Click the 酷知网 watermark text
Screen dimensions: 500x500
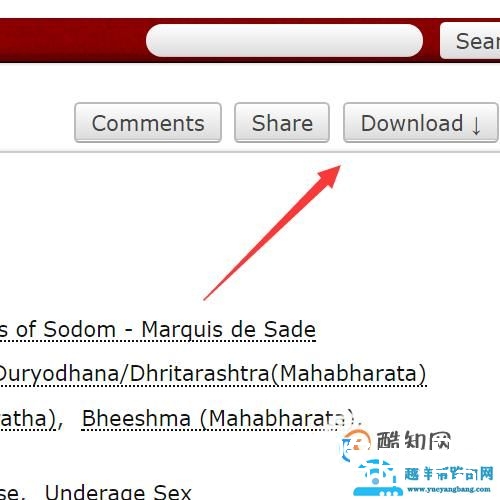coord(414,440)
